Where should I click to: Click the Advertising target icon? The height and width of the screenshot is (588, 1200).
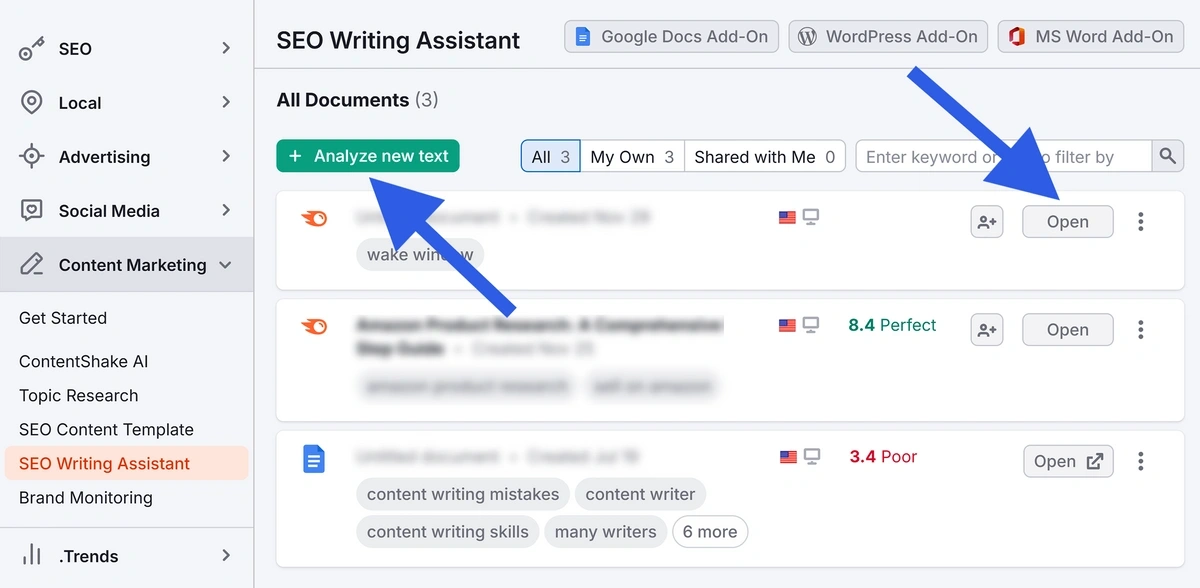(x=32, y=156)
